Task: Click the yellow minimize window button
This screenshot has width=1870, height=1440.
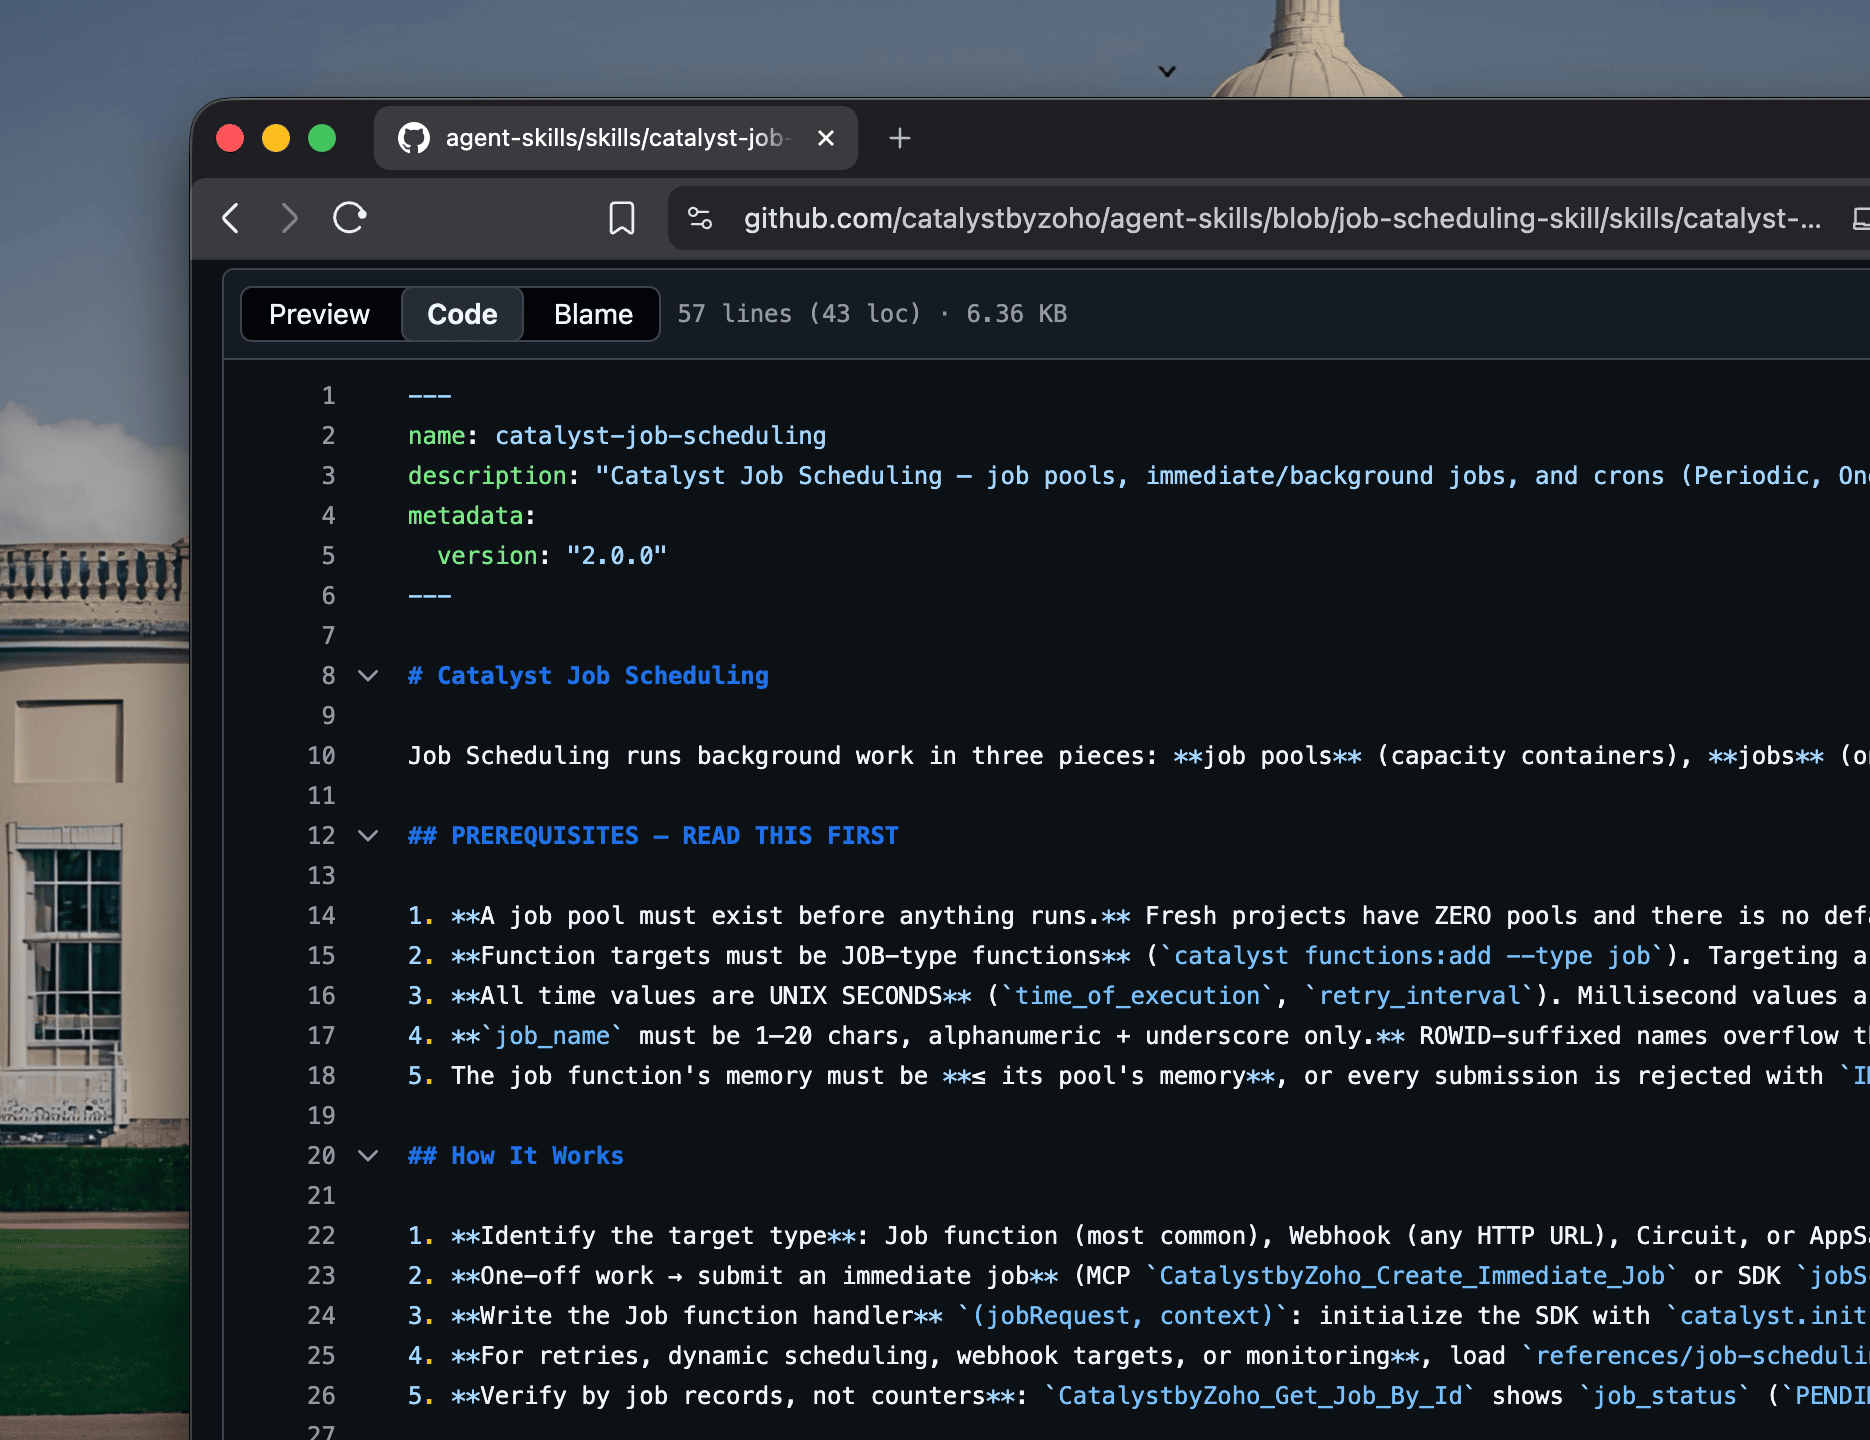Action: pyautogui.click(x=276, y=138)
